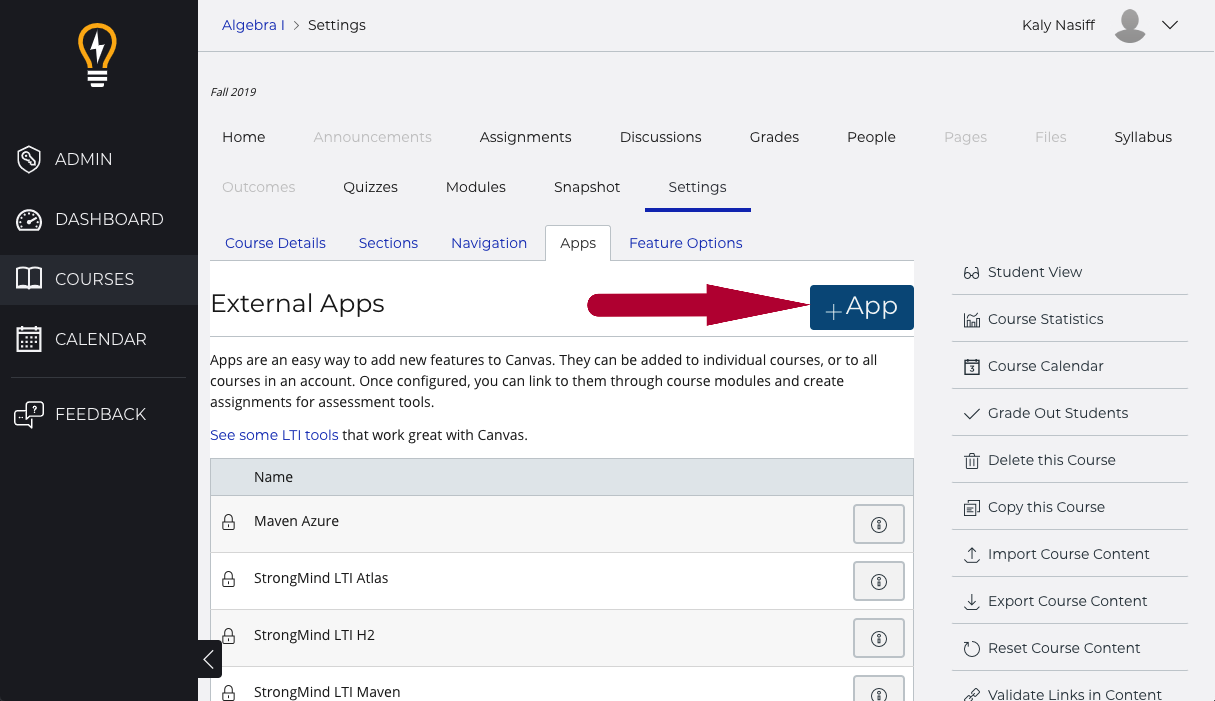Open Student View from the sidebar
This screenshot has width=1215, height=701.
click(x=1034, y=272)
